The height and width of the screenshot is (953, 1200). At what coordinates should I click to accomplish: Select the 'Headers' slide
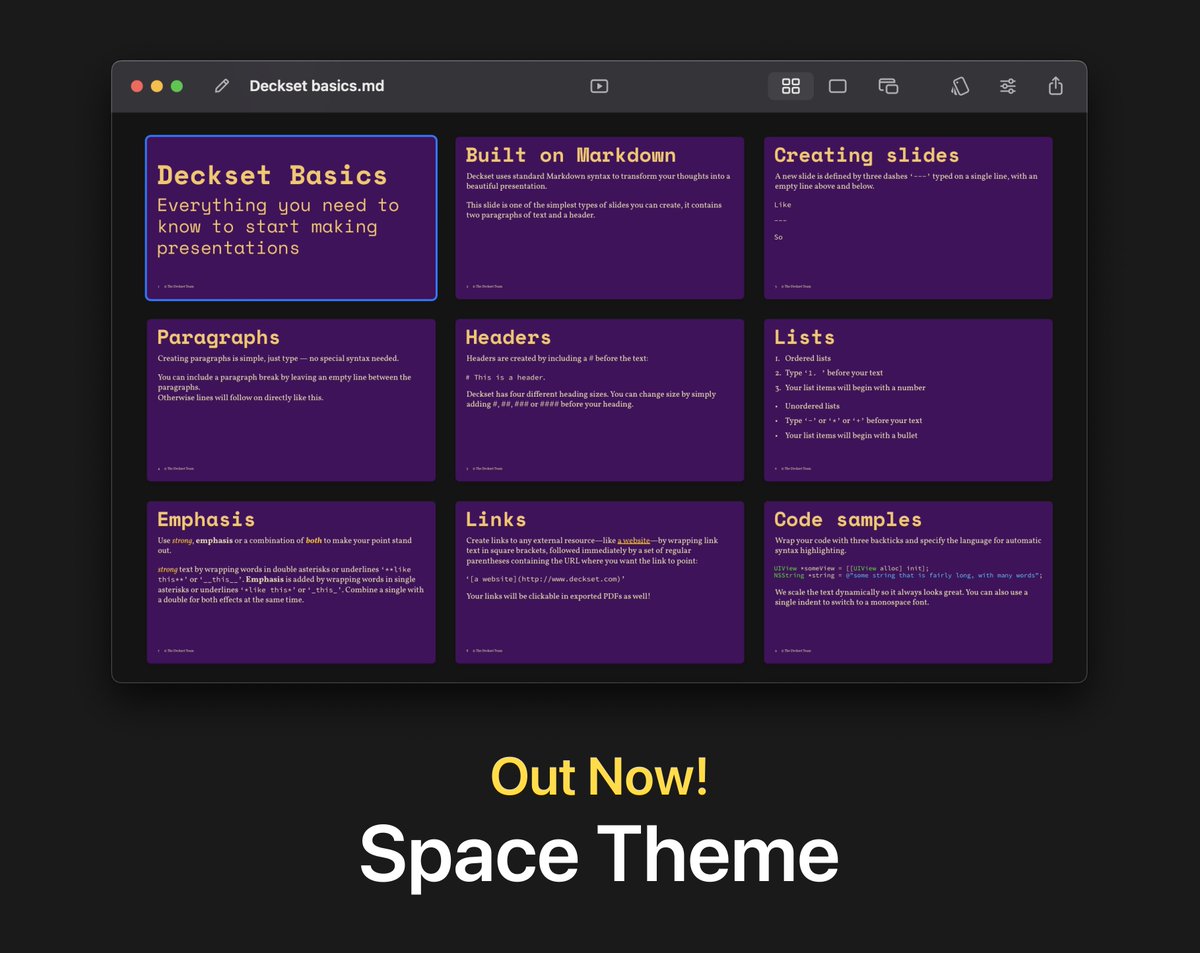click(x=599, y=399)
